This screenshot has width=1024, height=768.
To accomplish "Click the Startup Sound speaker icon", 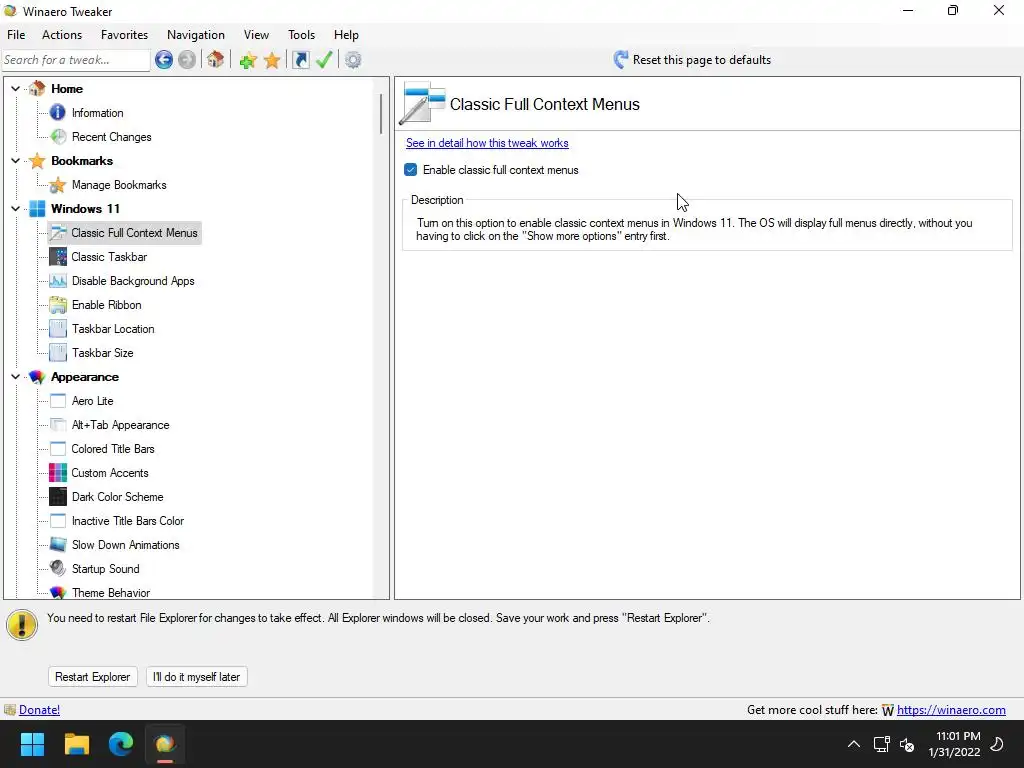I will tap(57, 569).
